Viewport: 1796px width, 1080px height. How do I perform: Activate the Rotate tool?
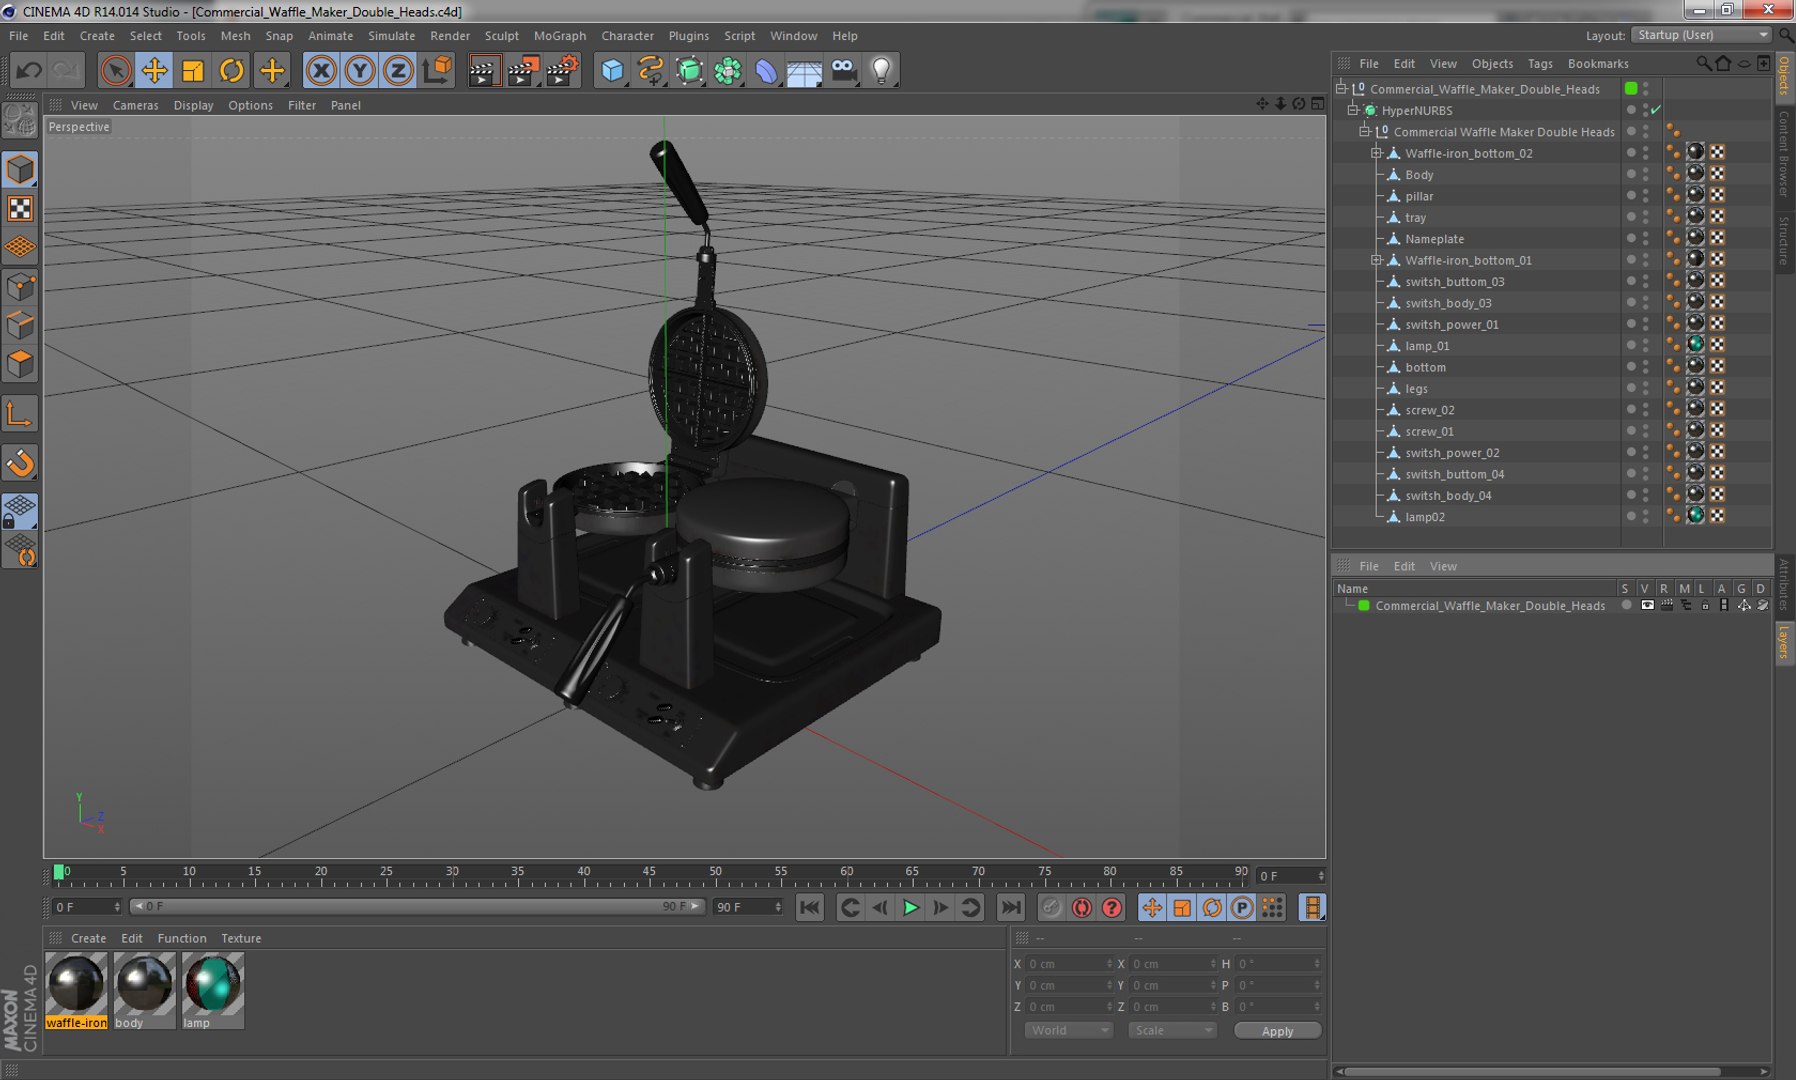point(232,70)
